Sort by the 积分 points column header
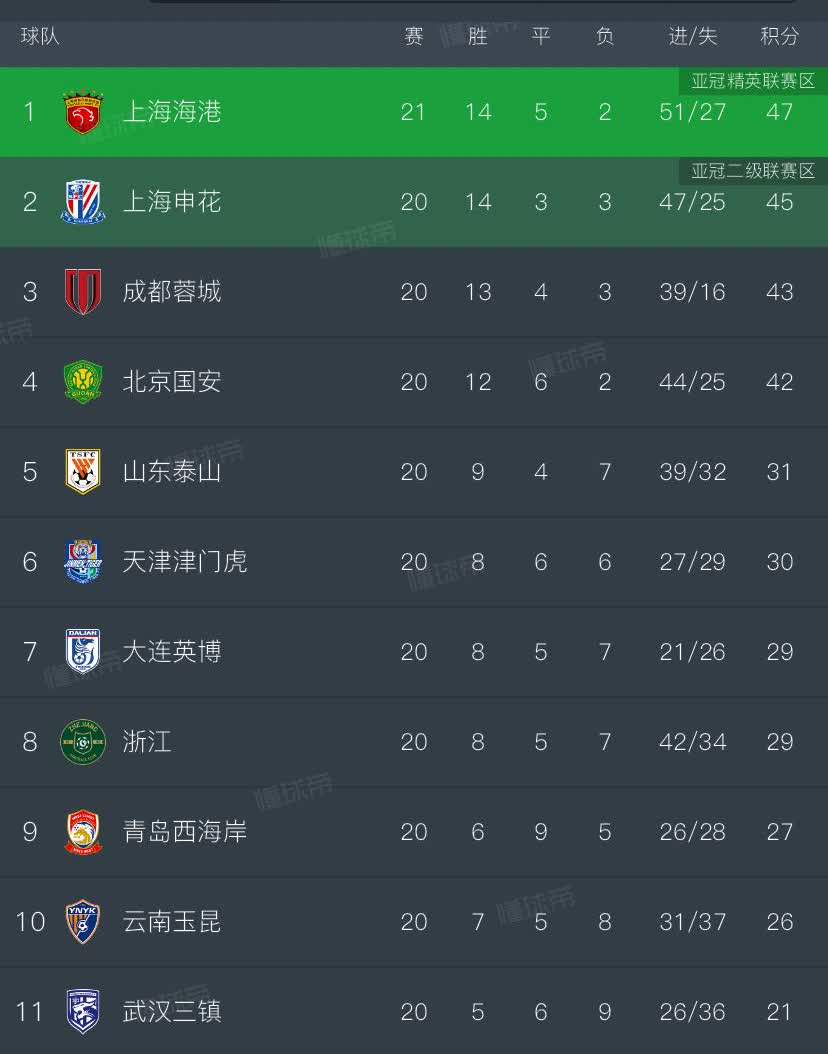Screen dimensions: 828x1054 779,37
